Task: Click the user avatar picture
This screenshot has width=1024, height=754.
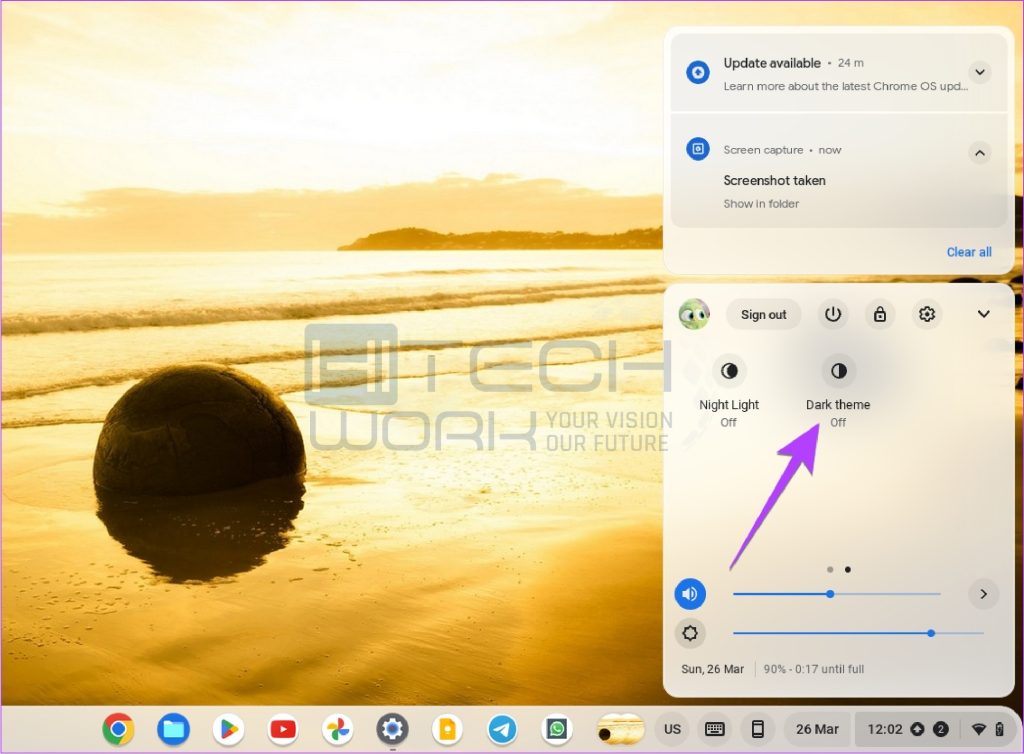Action: [x=694, y=314]
